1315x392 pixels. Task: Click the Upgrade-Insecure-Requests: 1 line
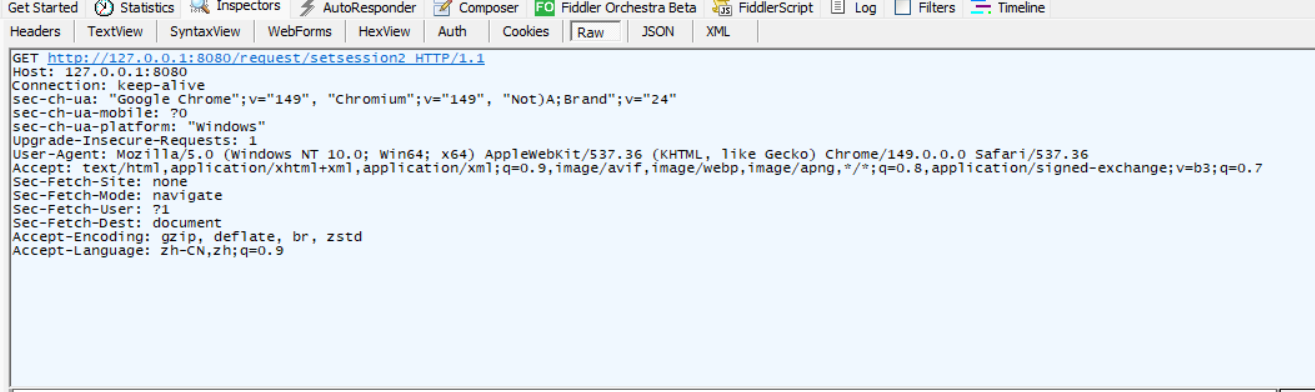pyautogui.click(x=134, y=141)
